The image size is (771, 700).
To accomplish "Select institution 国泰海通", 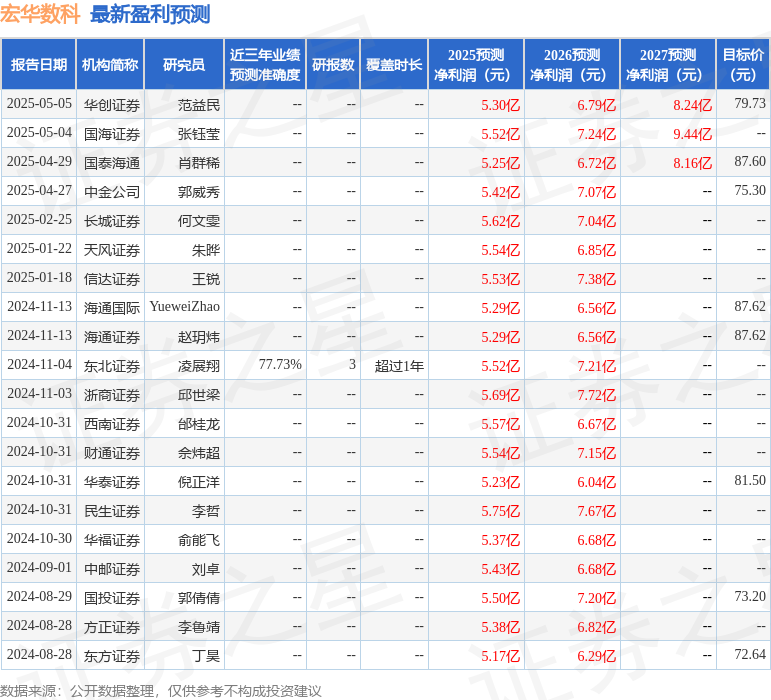I will pos(112,163).
